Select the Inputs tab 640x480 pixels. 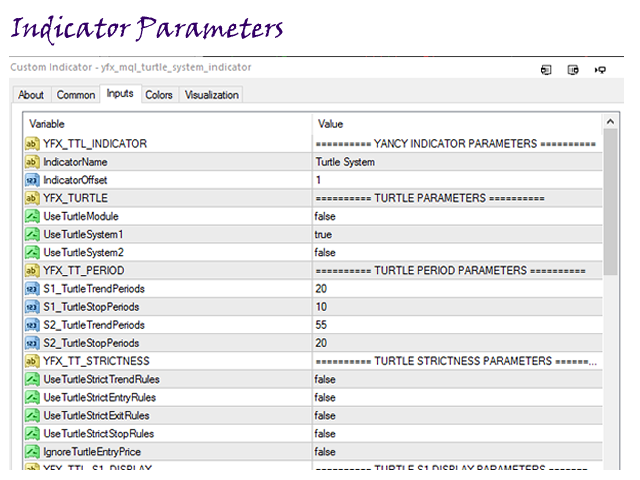click(x=120, y=93)
